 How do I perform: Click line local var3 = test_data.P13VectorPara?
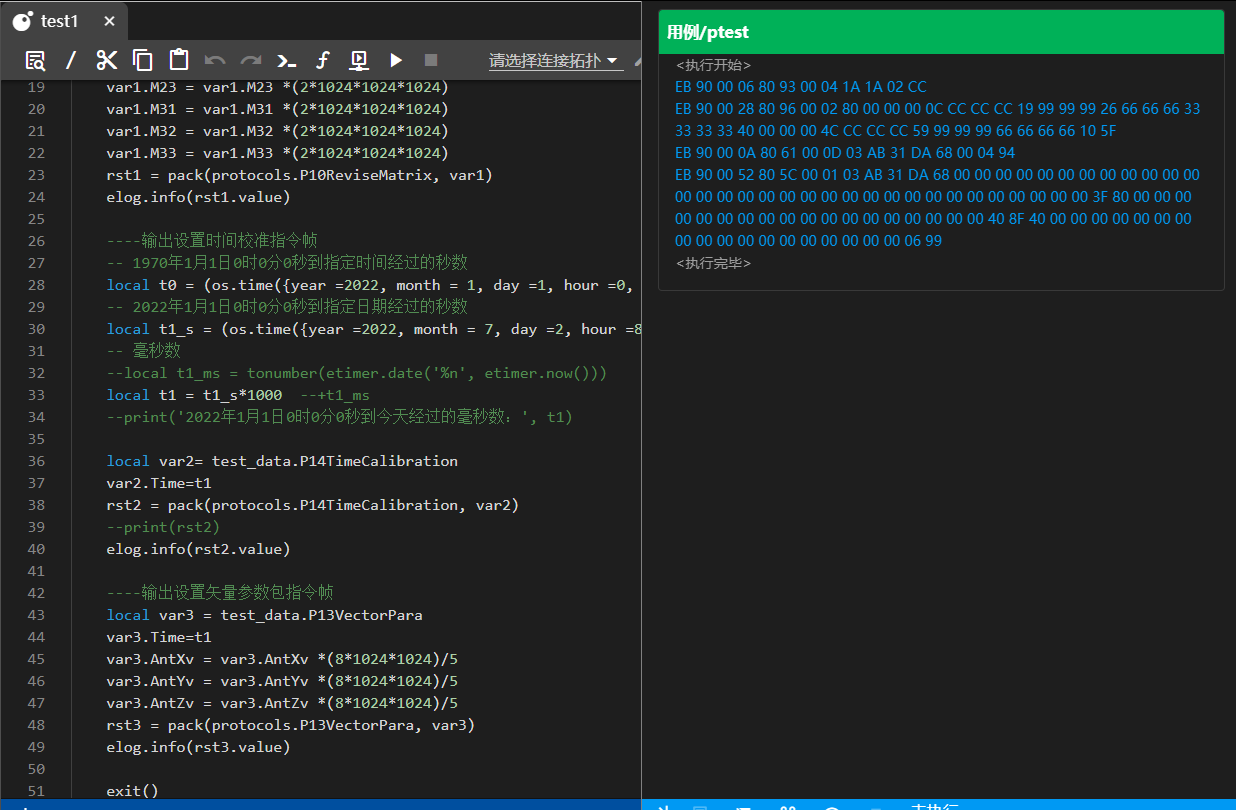click(x=265, y=615)
